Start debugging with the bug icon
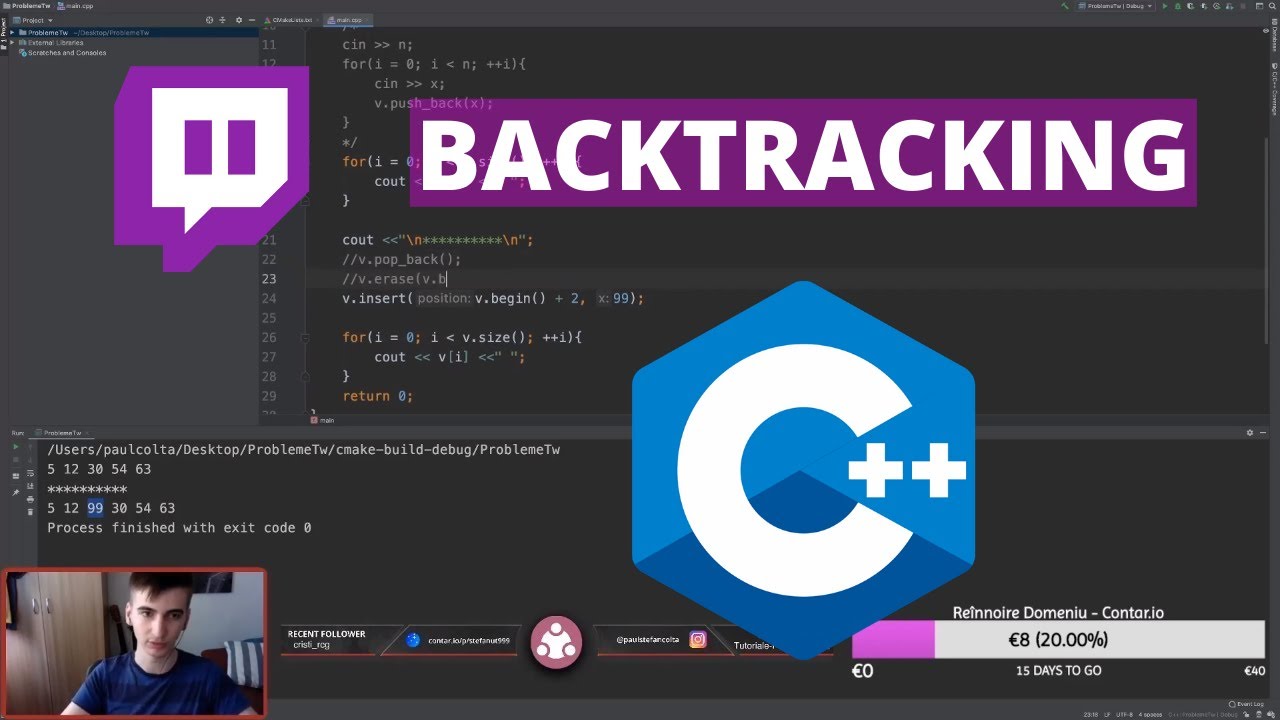Screen dimensions: 1280x720 1177,6
